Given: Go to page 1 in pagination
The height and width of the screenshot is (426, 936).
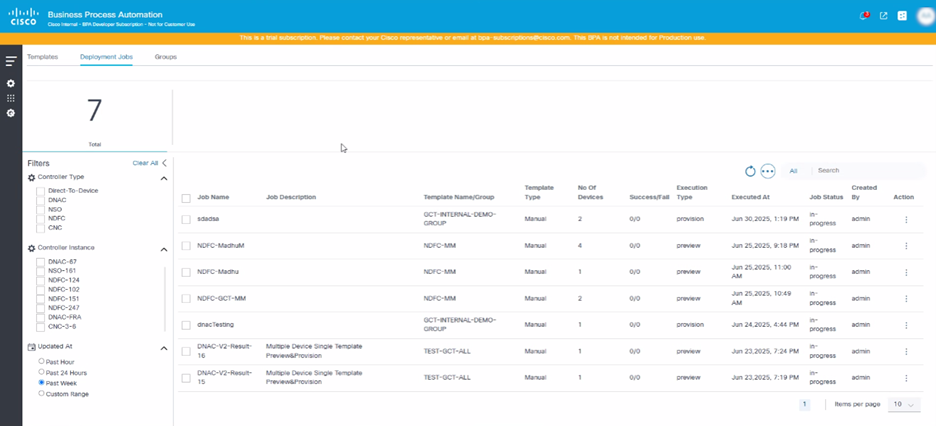Looking at the screenshot, I should 804,405.
